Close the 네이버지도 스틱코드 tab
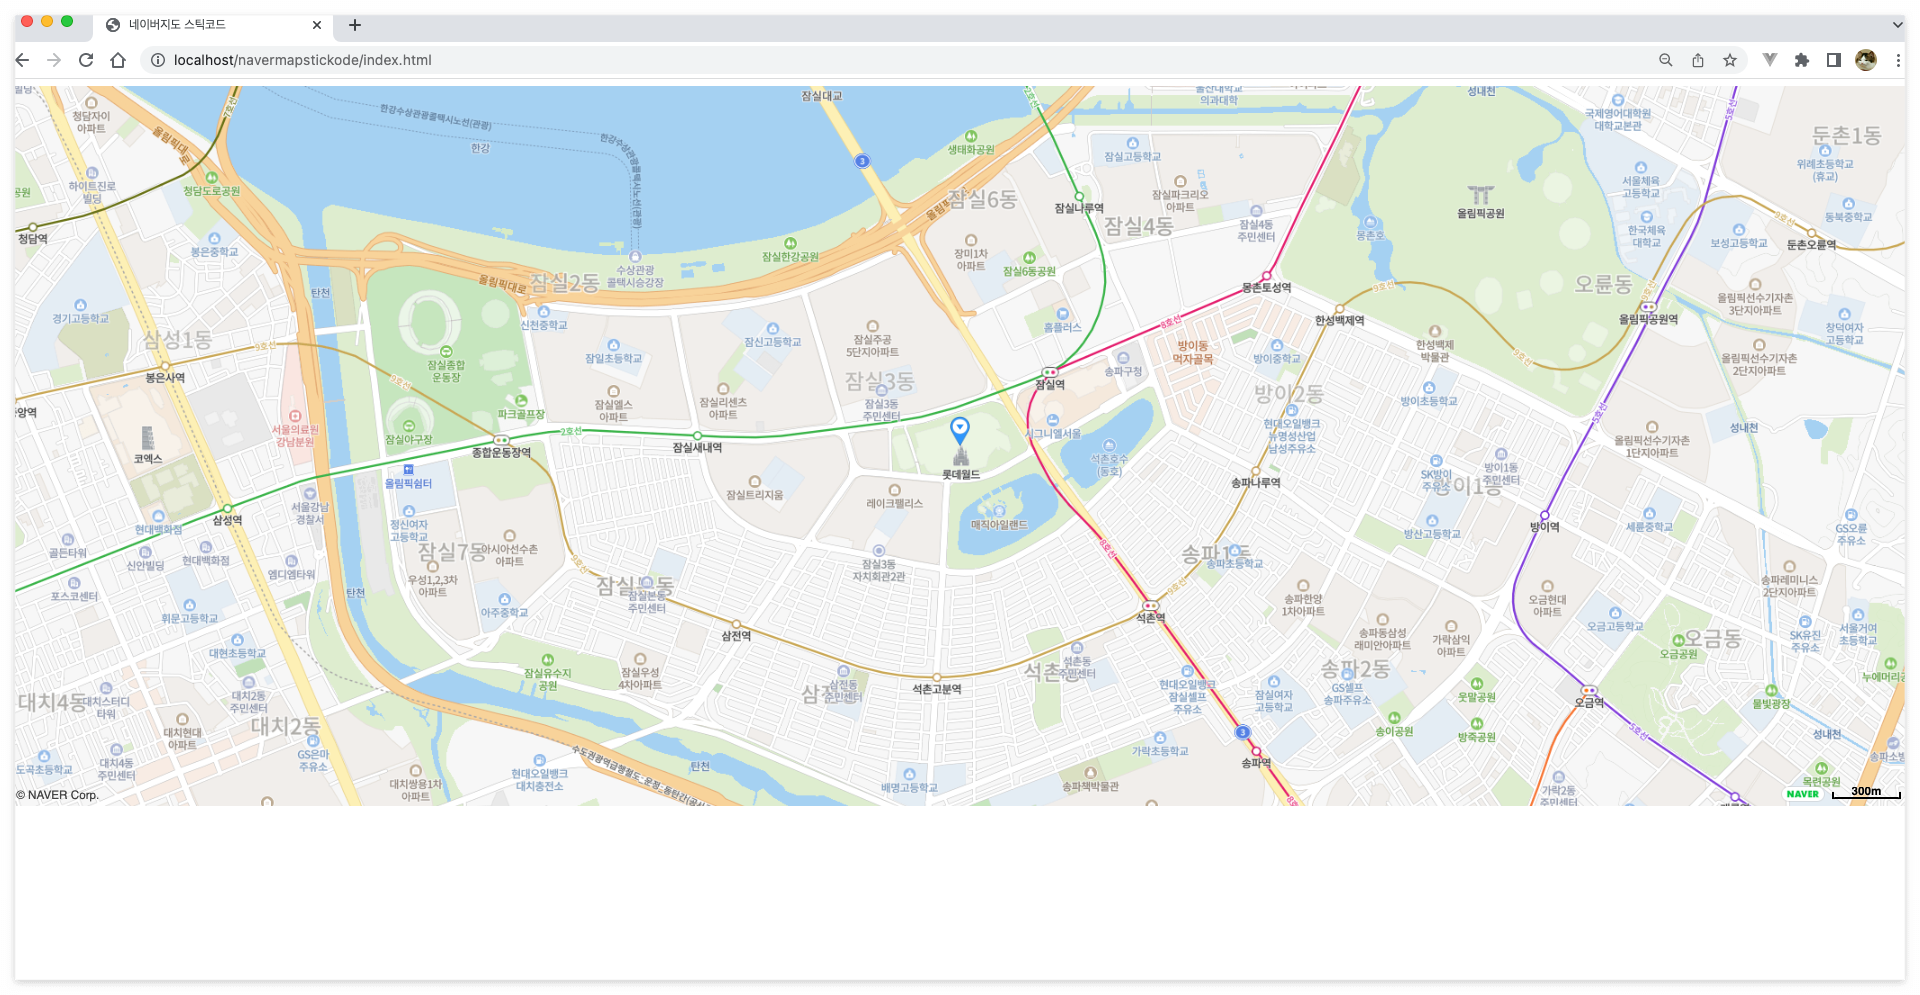Image resolution: width=1920 pixels, height=995 pixels. 317,25
